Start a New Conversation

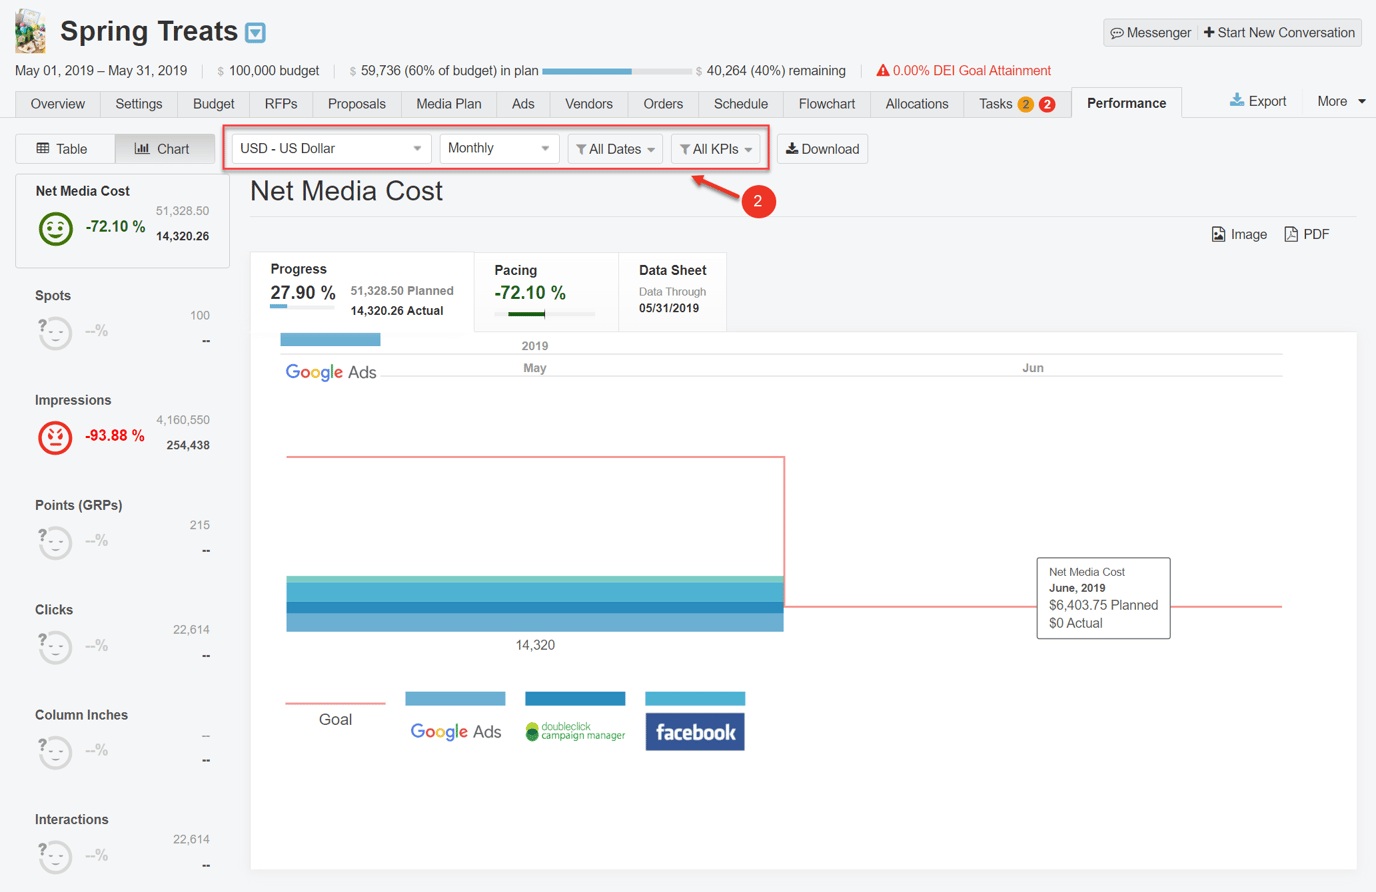click(x=1280, y=32)
